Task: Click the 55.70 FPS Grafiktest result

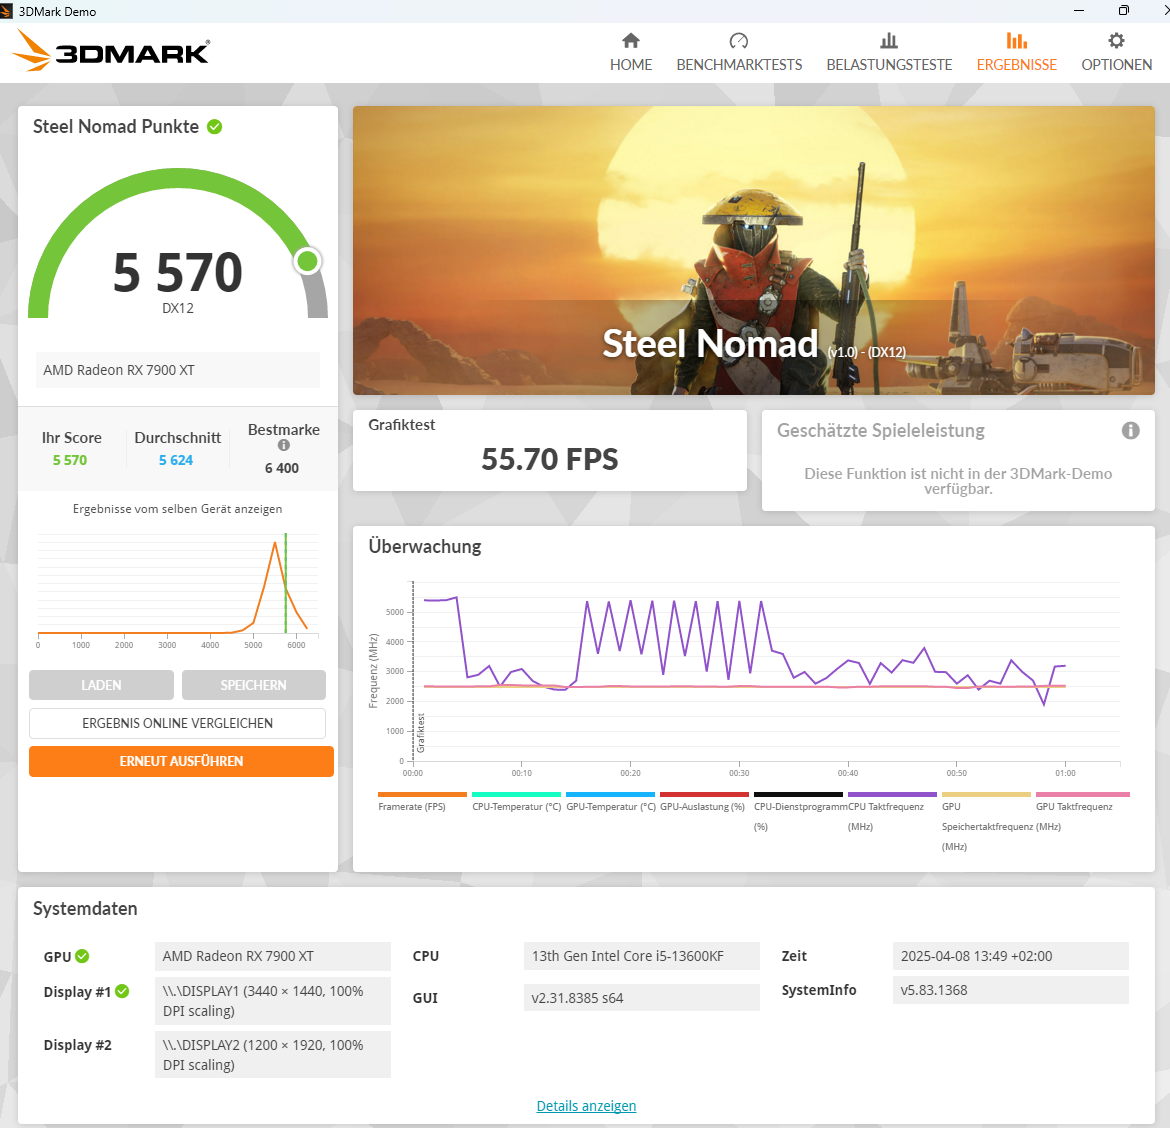Action: [550, 459]
